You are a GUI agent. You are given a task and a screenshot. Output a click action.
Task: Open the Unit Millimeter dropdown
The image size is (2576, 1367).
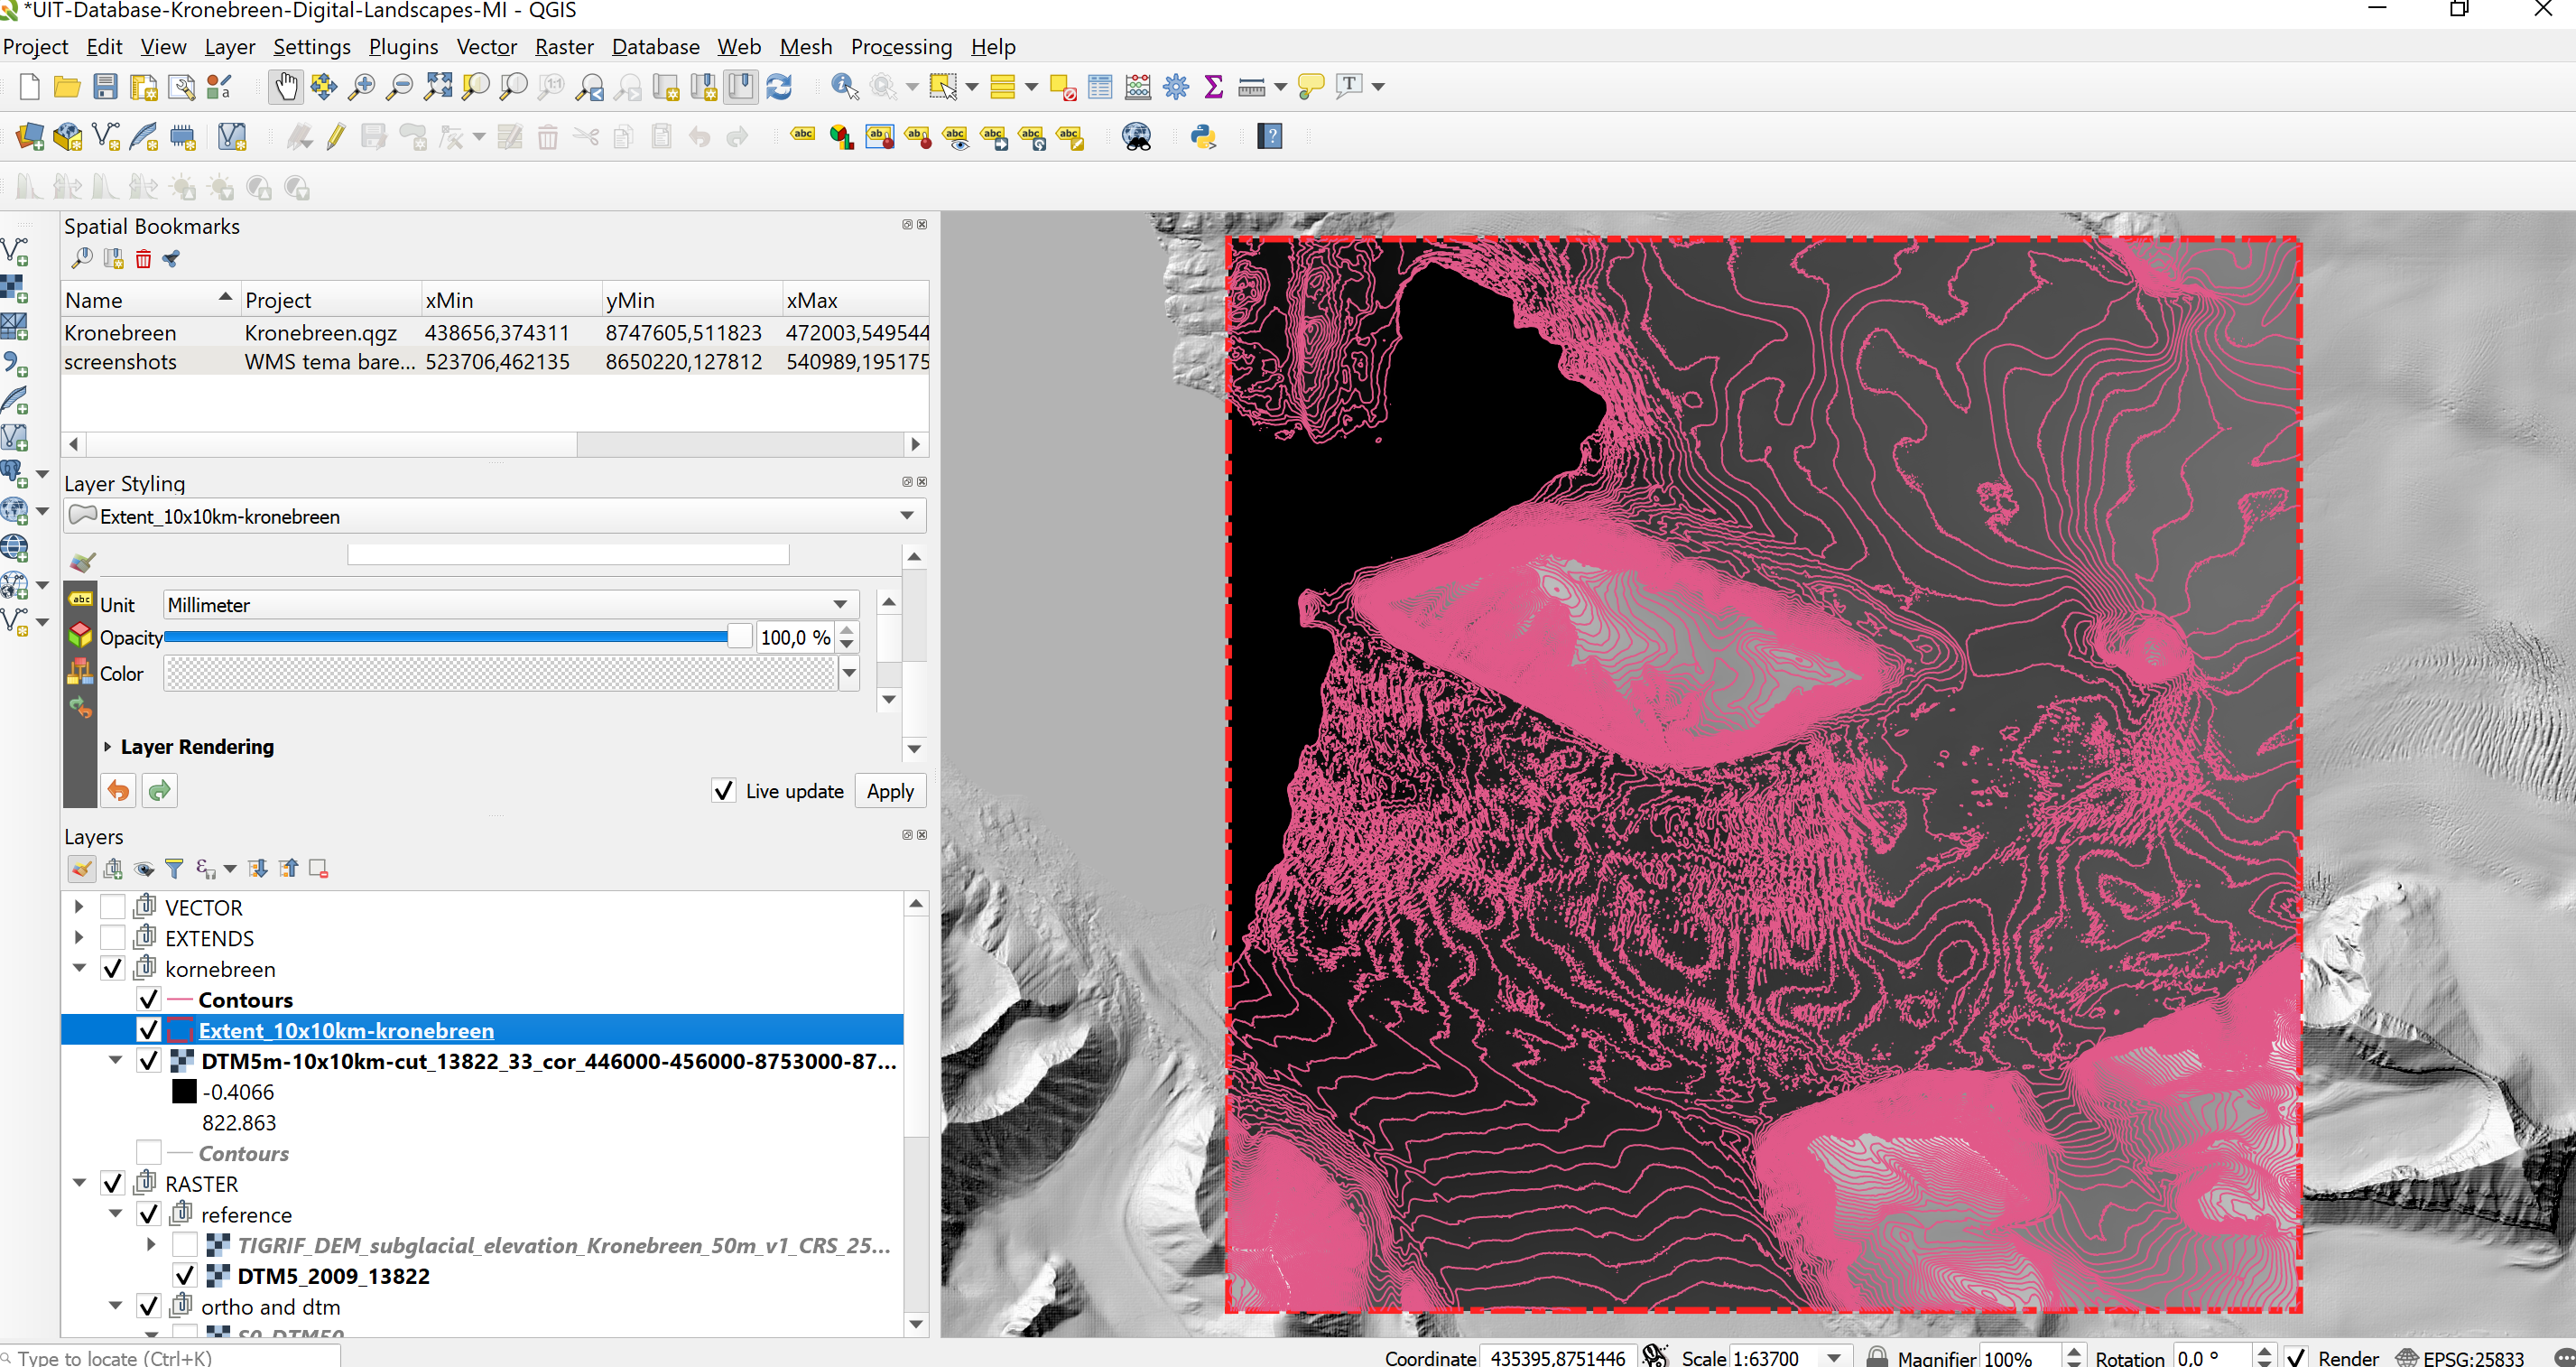(510, 604)
